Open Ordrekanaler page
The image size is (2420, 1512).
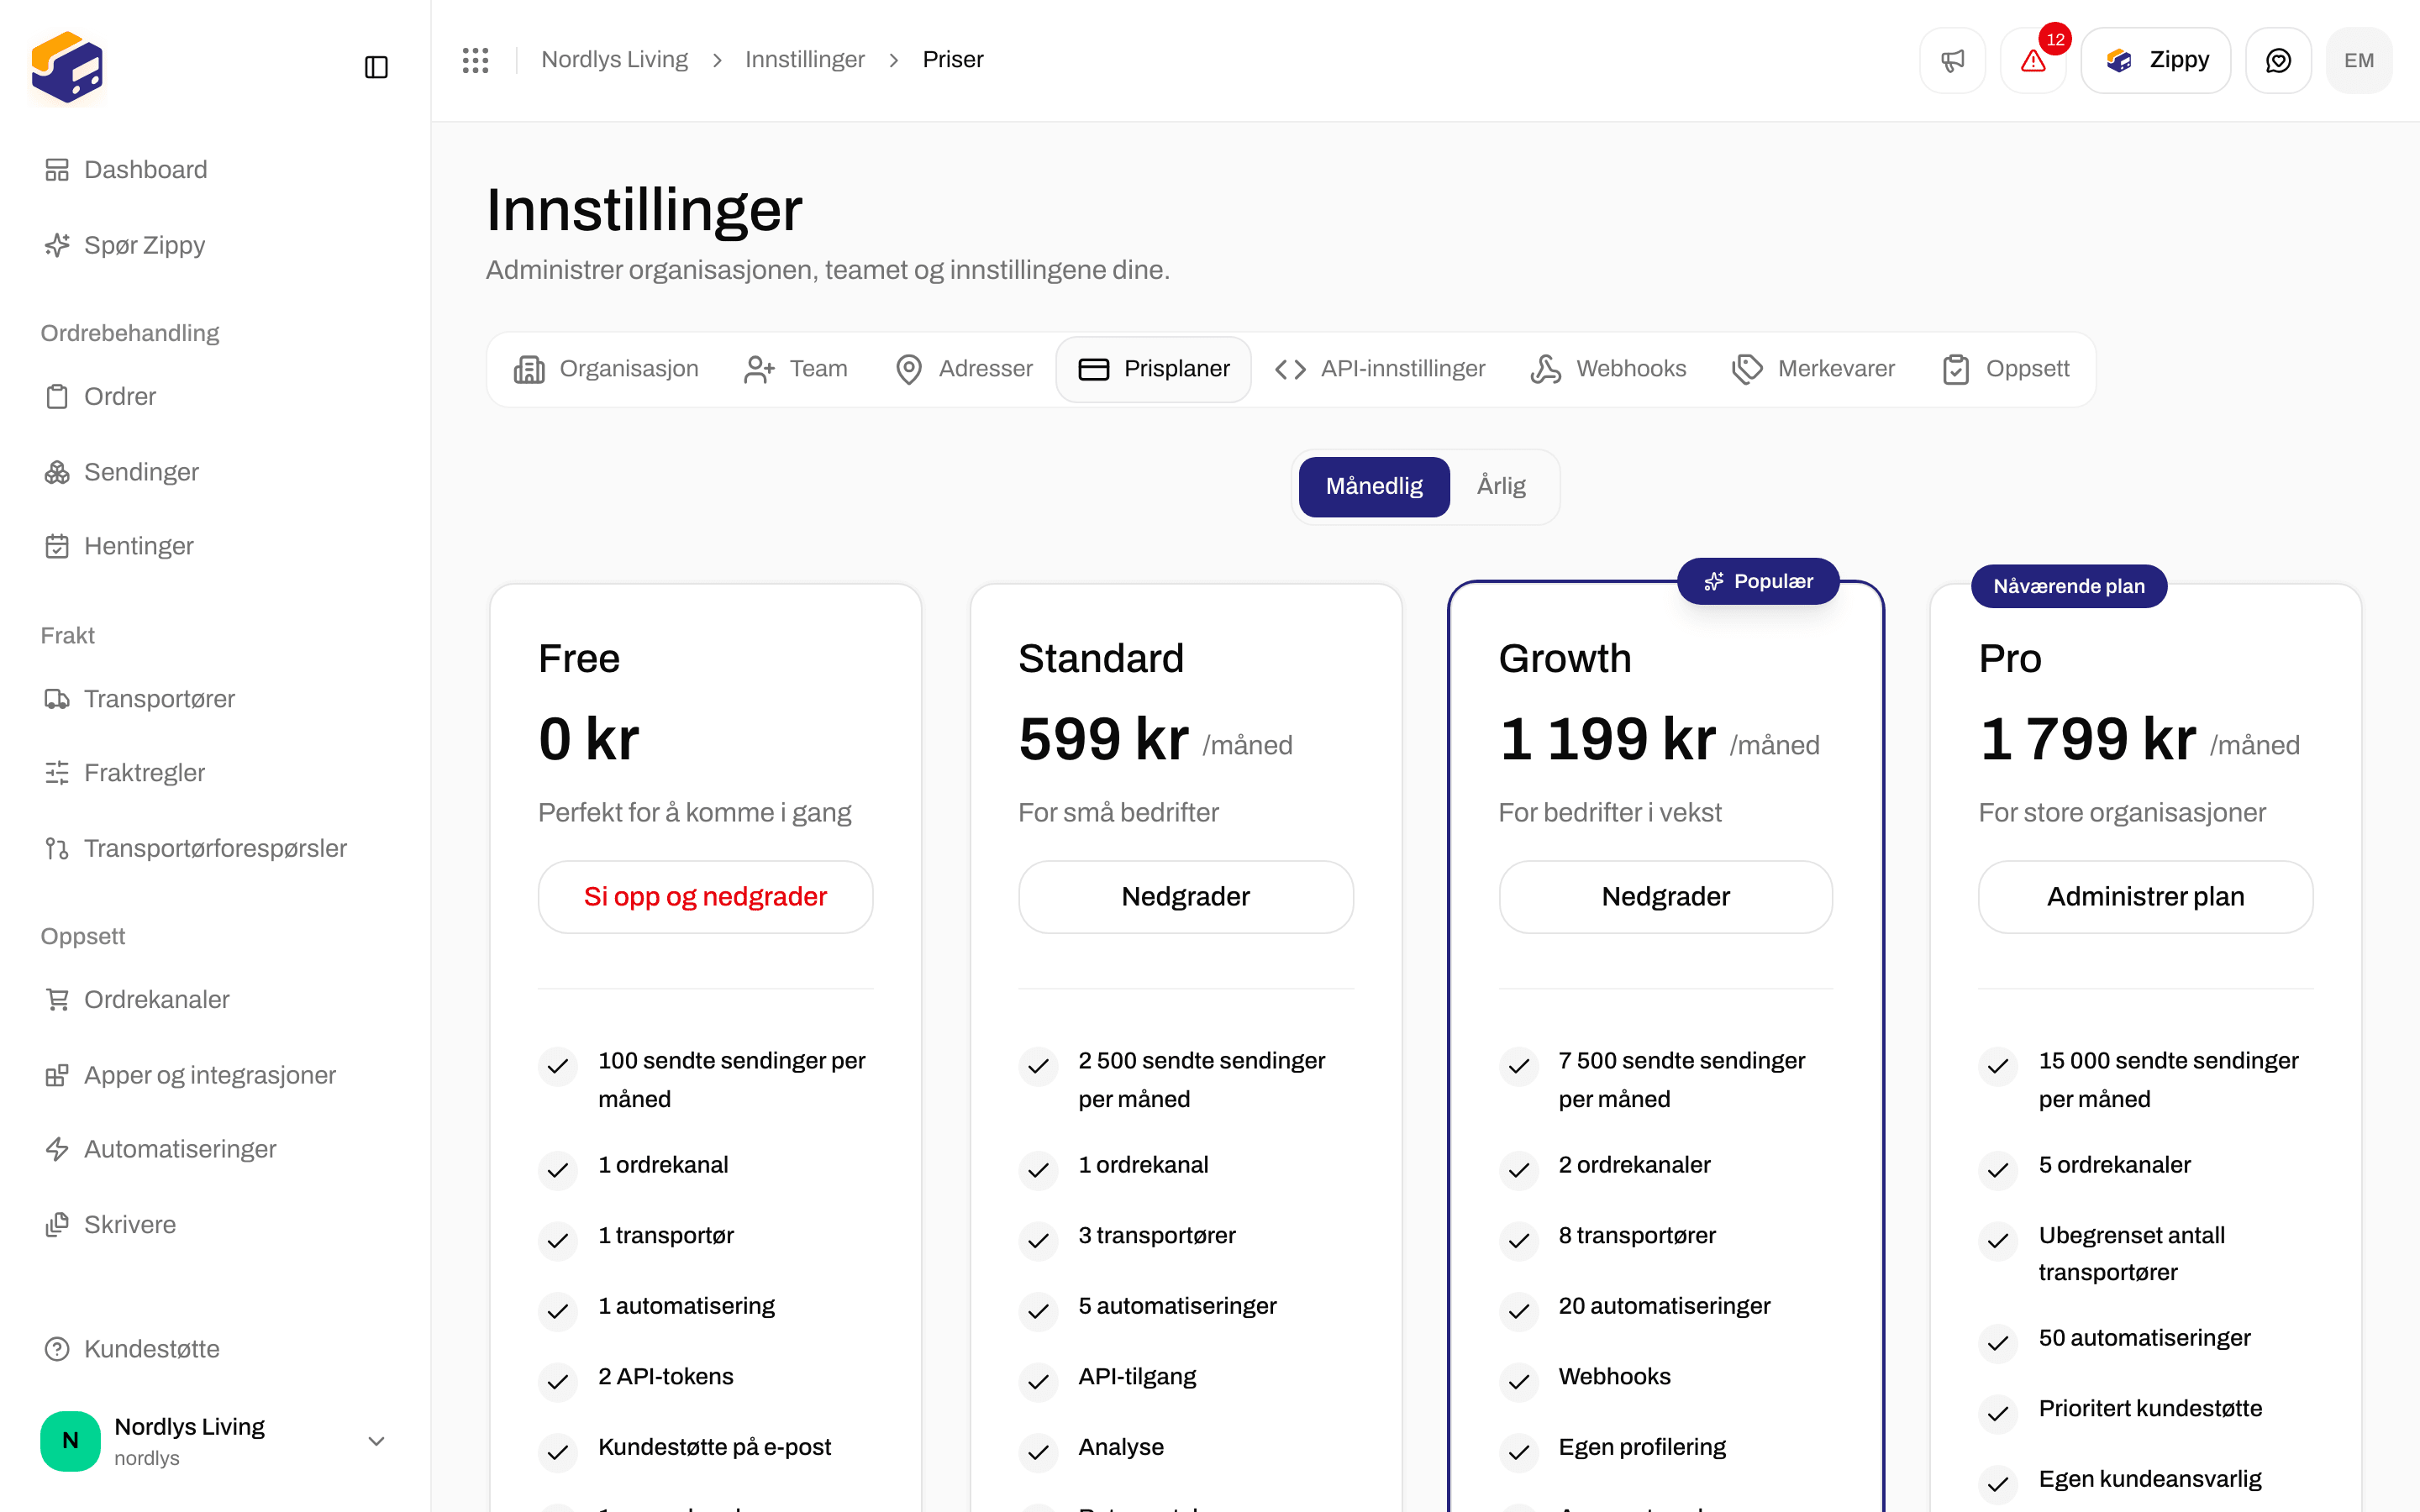136,999
